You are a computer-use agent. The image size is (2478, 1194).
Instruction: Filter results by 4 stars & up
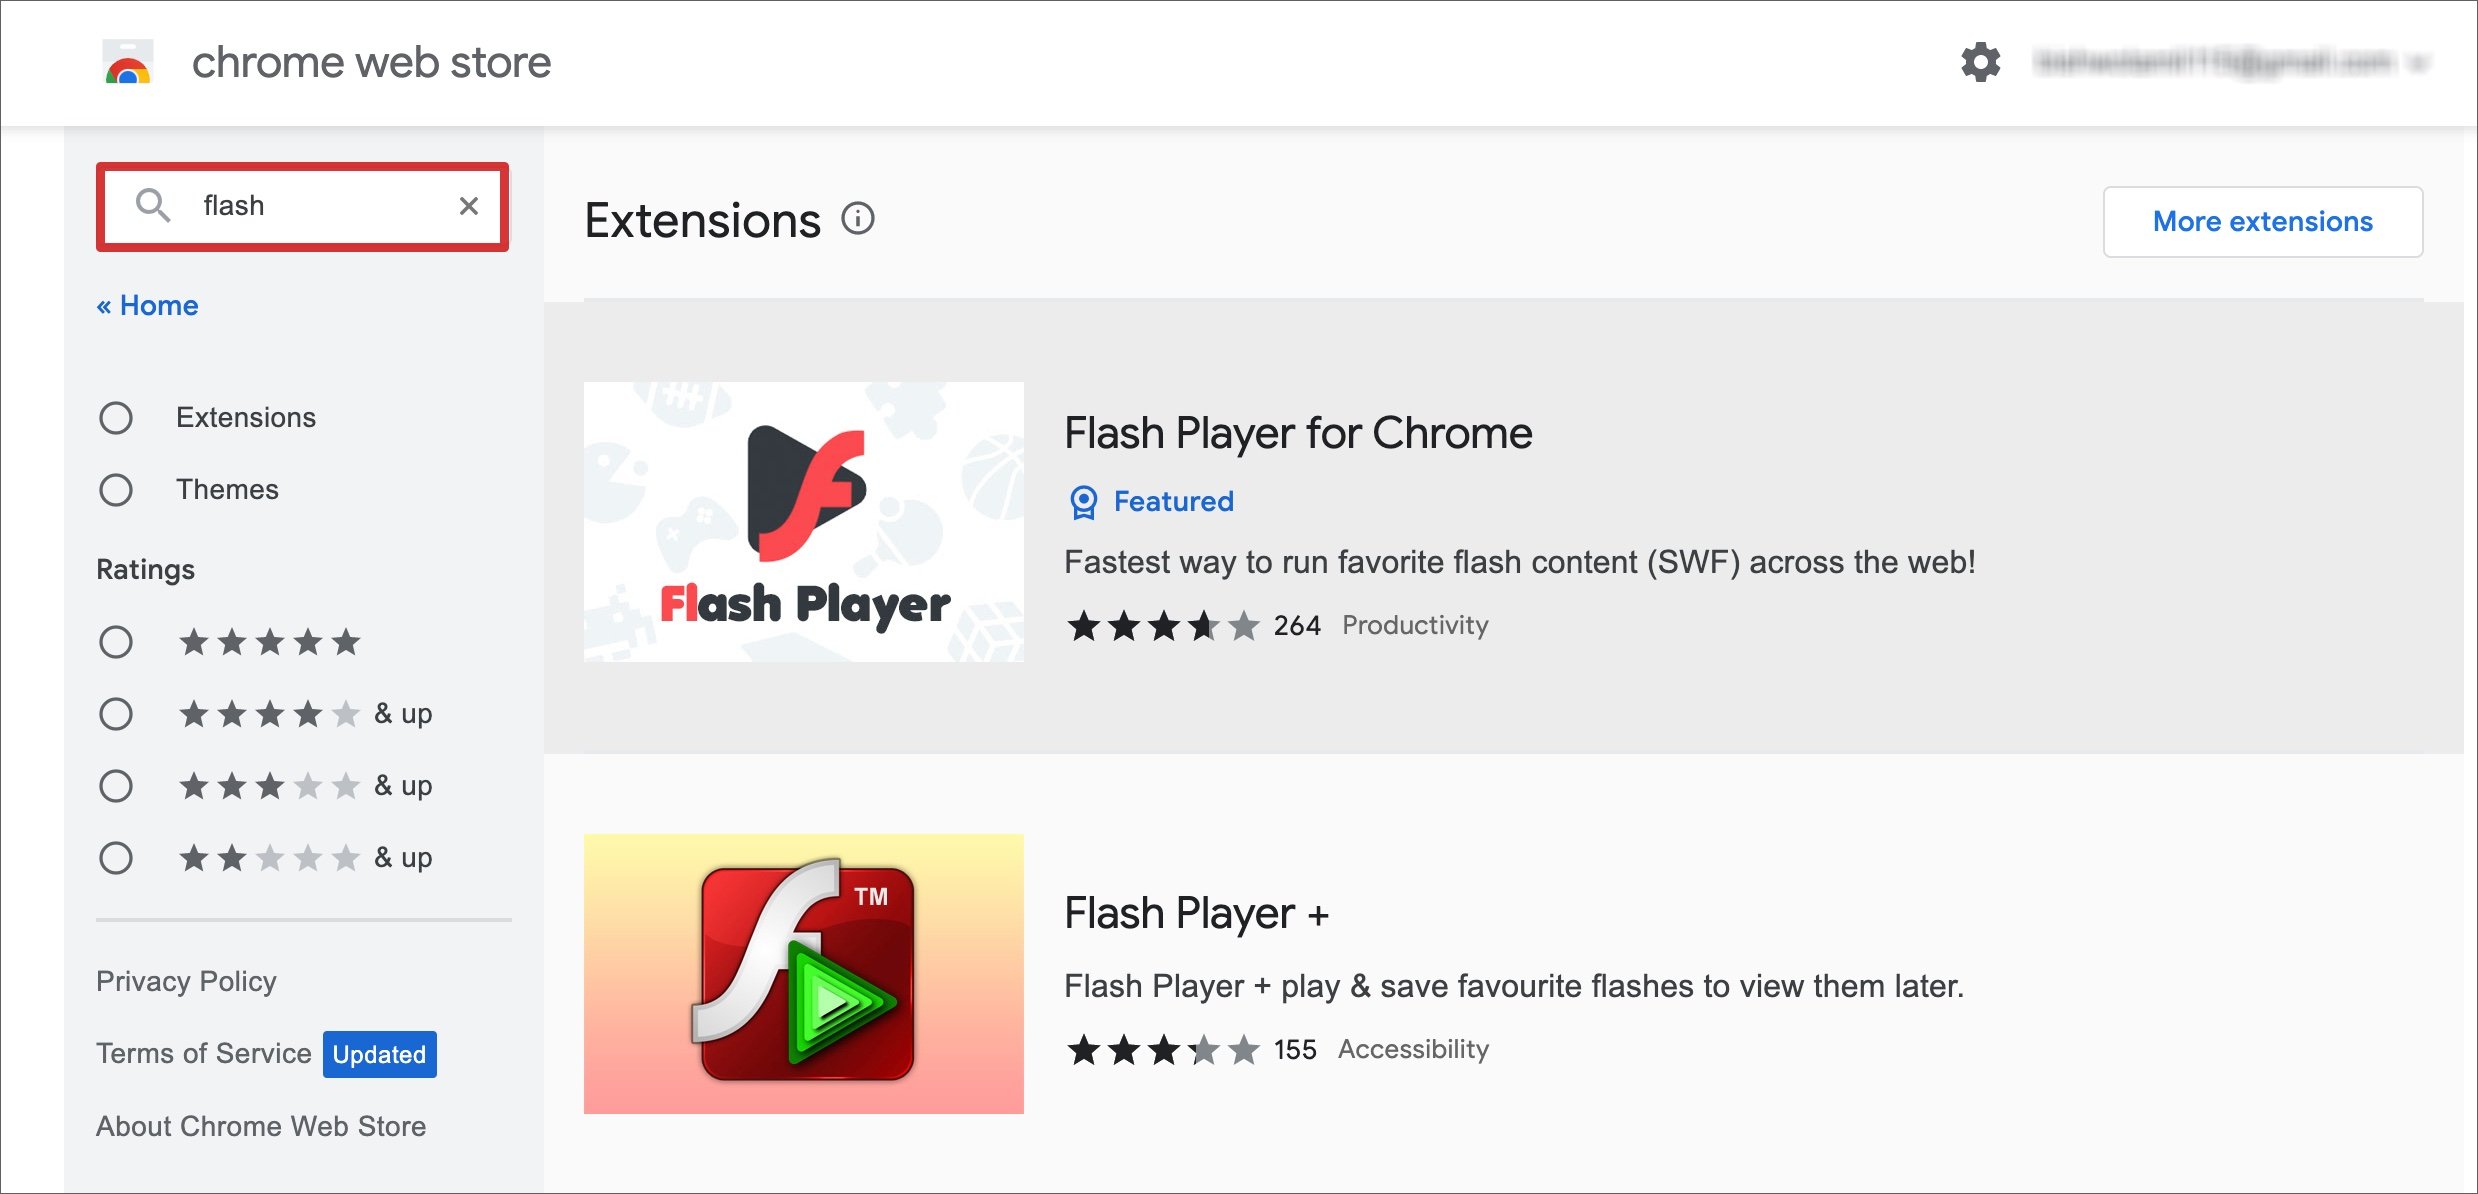point(116,714)
